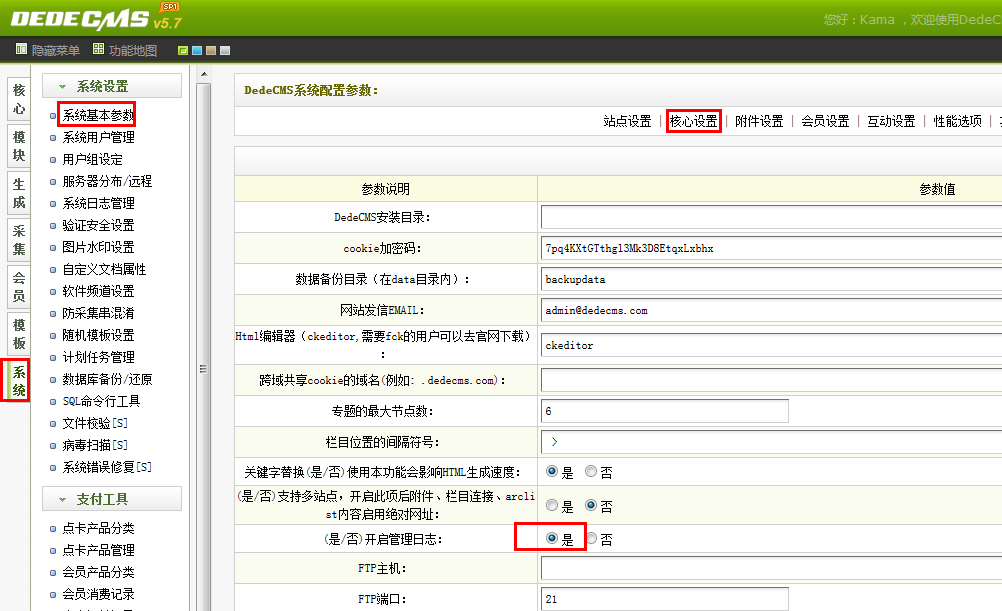The image size is (1002, 611).
Task: Open 文件校验[S] in the menu
Action: click(95, 423)
